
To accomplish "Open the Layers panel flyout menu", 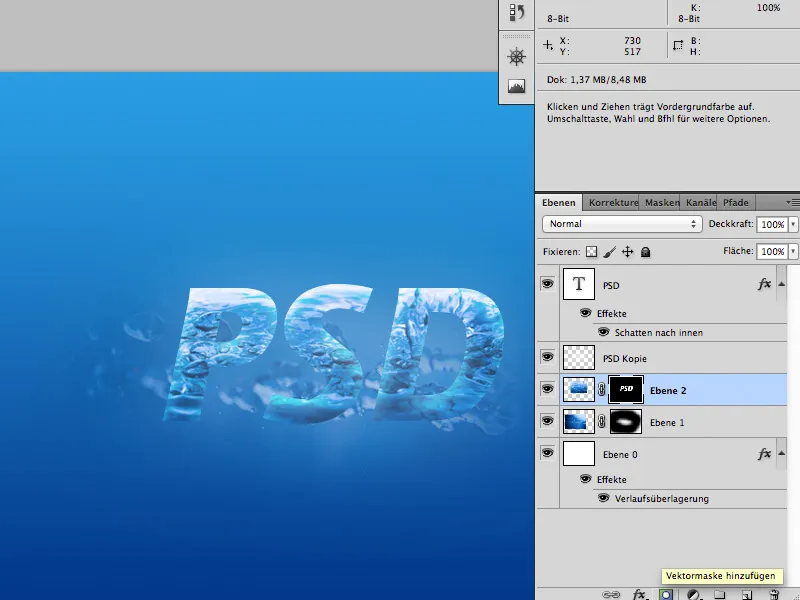I will [792, 203].
